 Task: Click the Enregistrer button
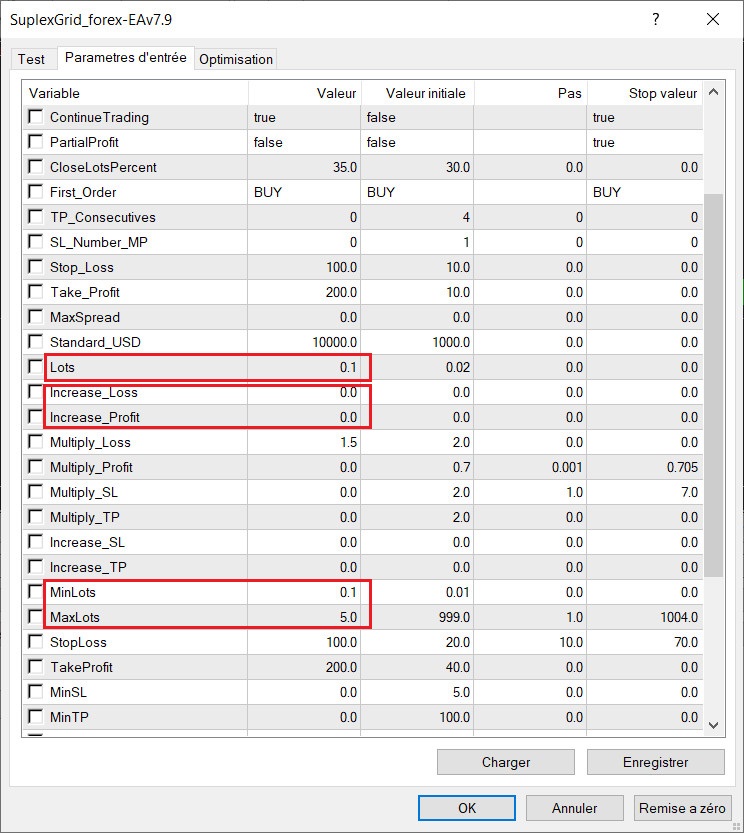point(655,762)
